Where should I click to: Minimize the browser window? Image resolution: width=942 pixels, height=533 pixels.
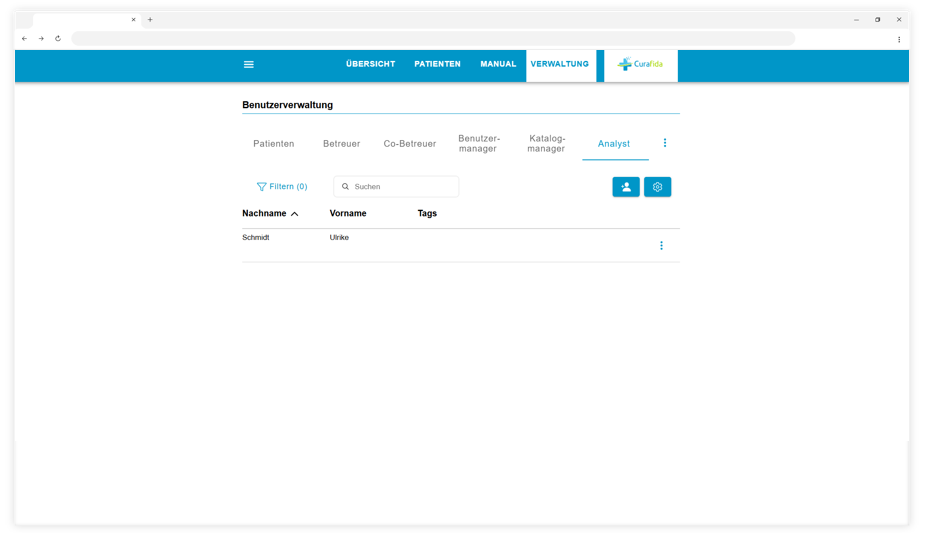pos(856,20)
